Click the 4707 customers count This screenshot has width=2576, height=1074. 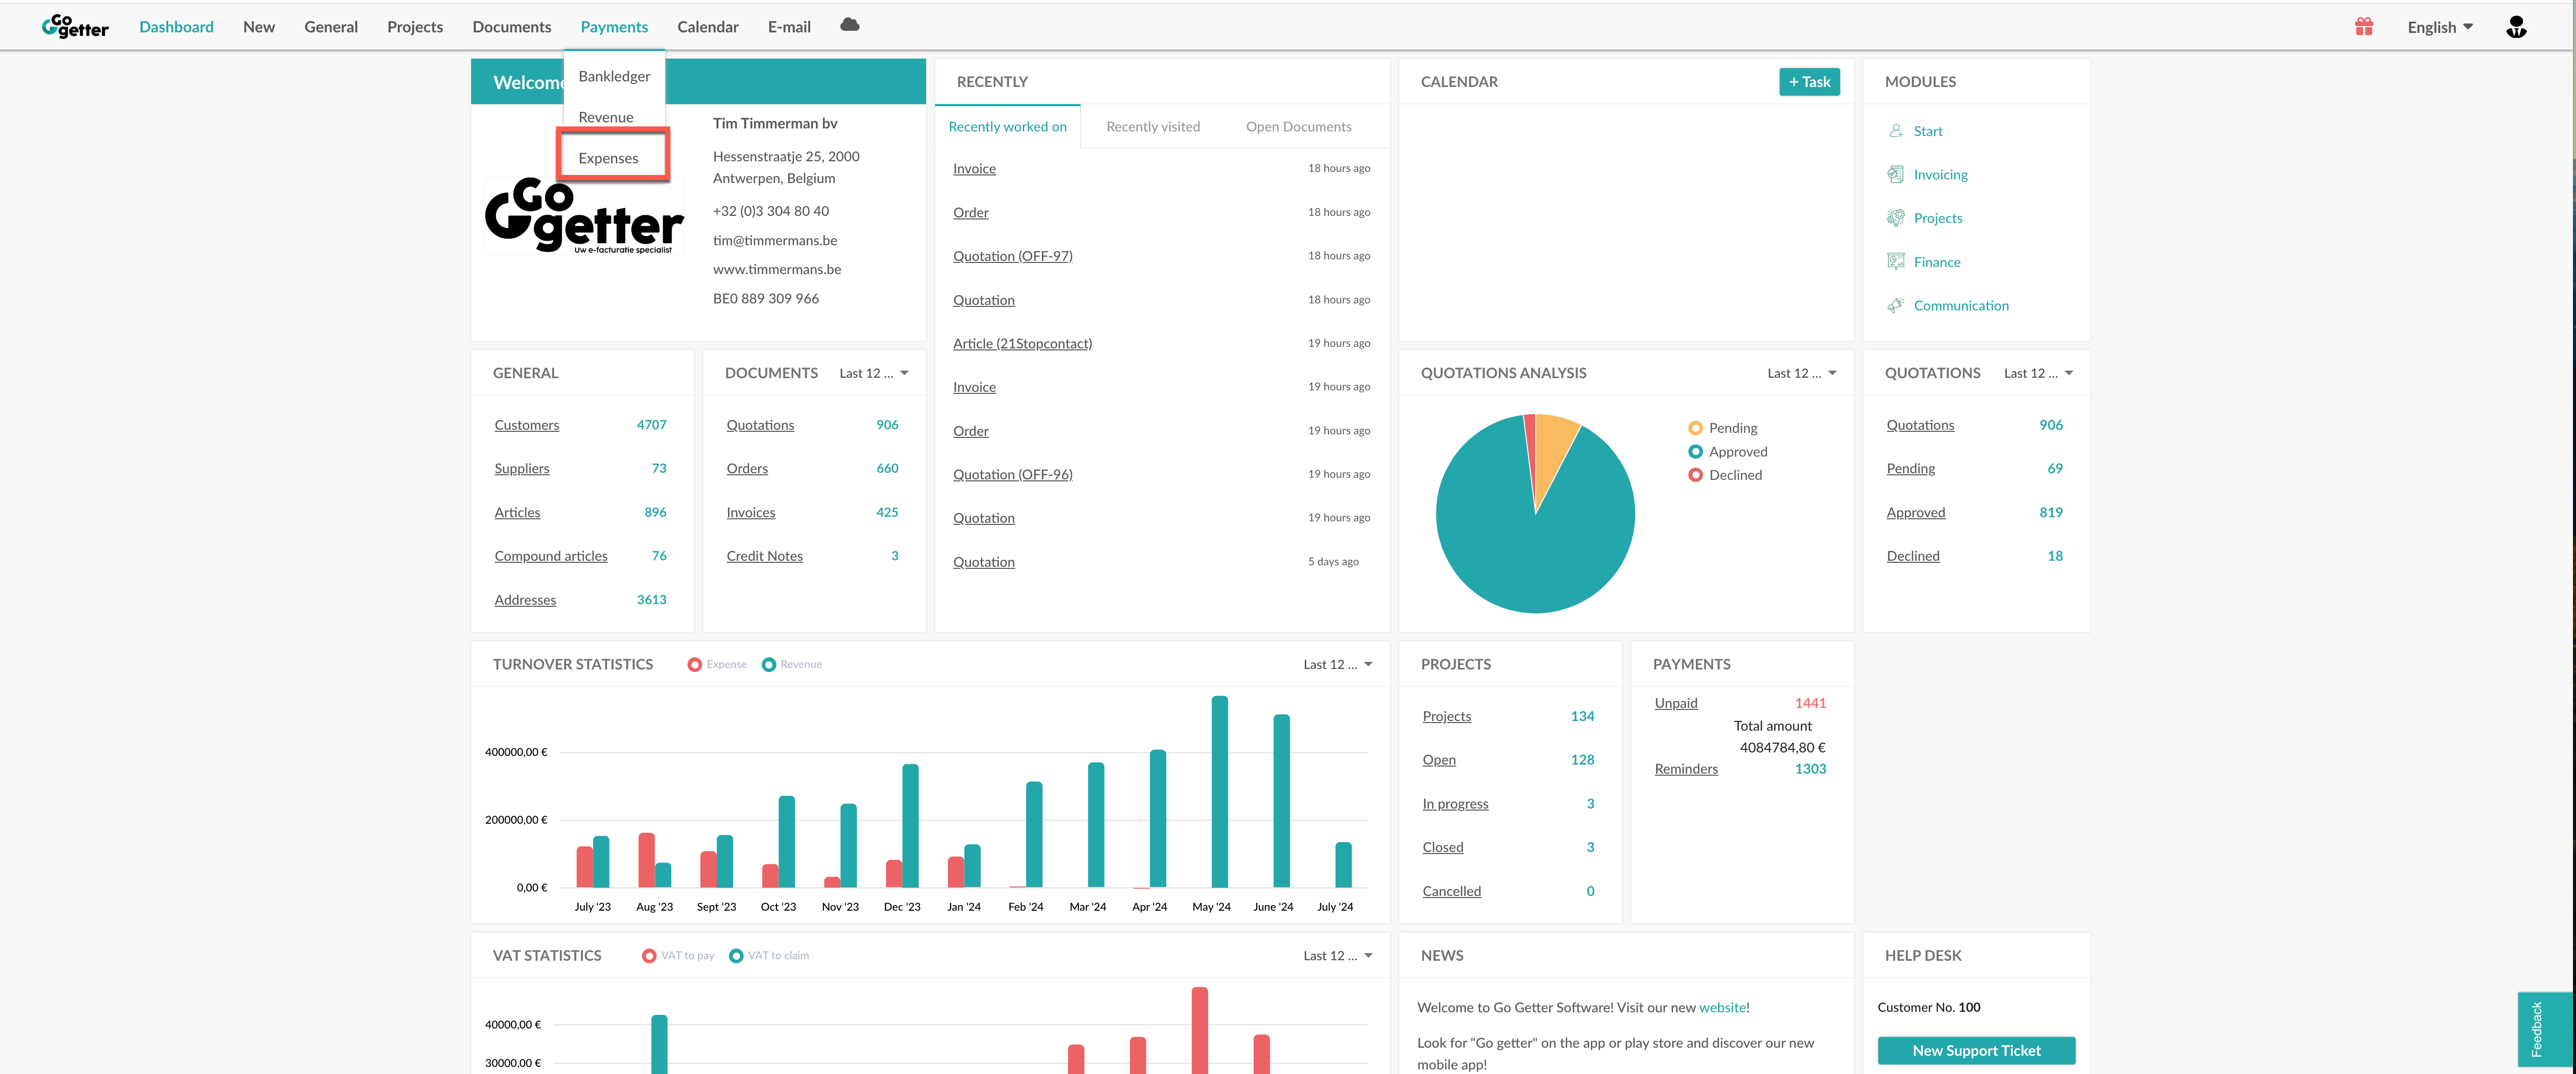651,425
